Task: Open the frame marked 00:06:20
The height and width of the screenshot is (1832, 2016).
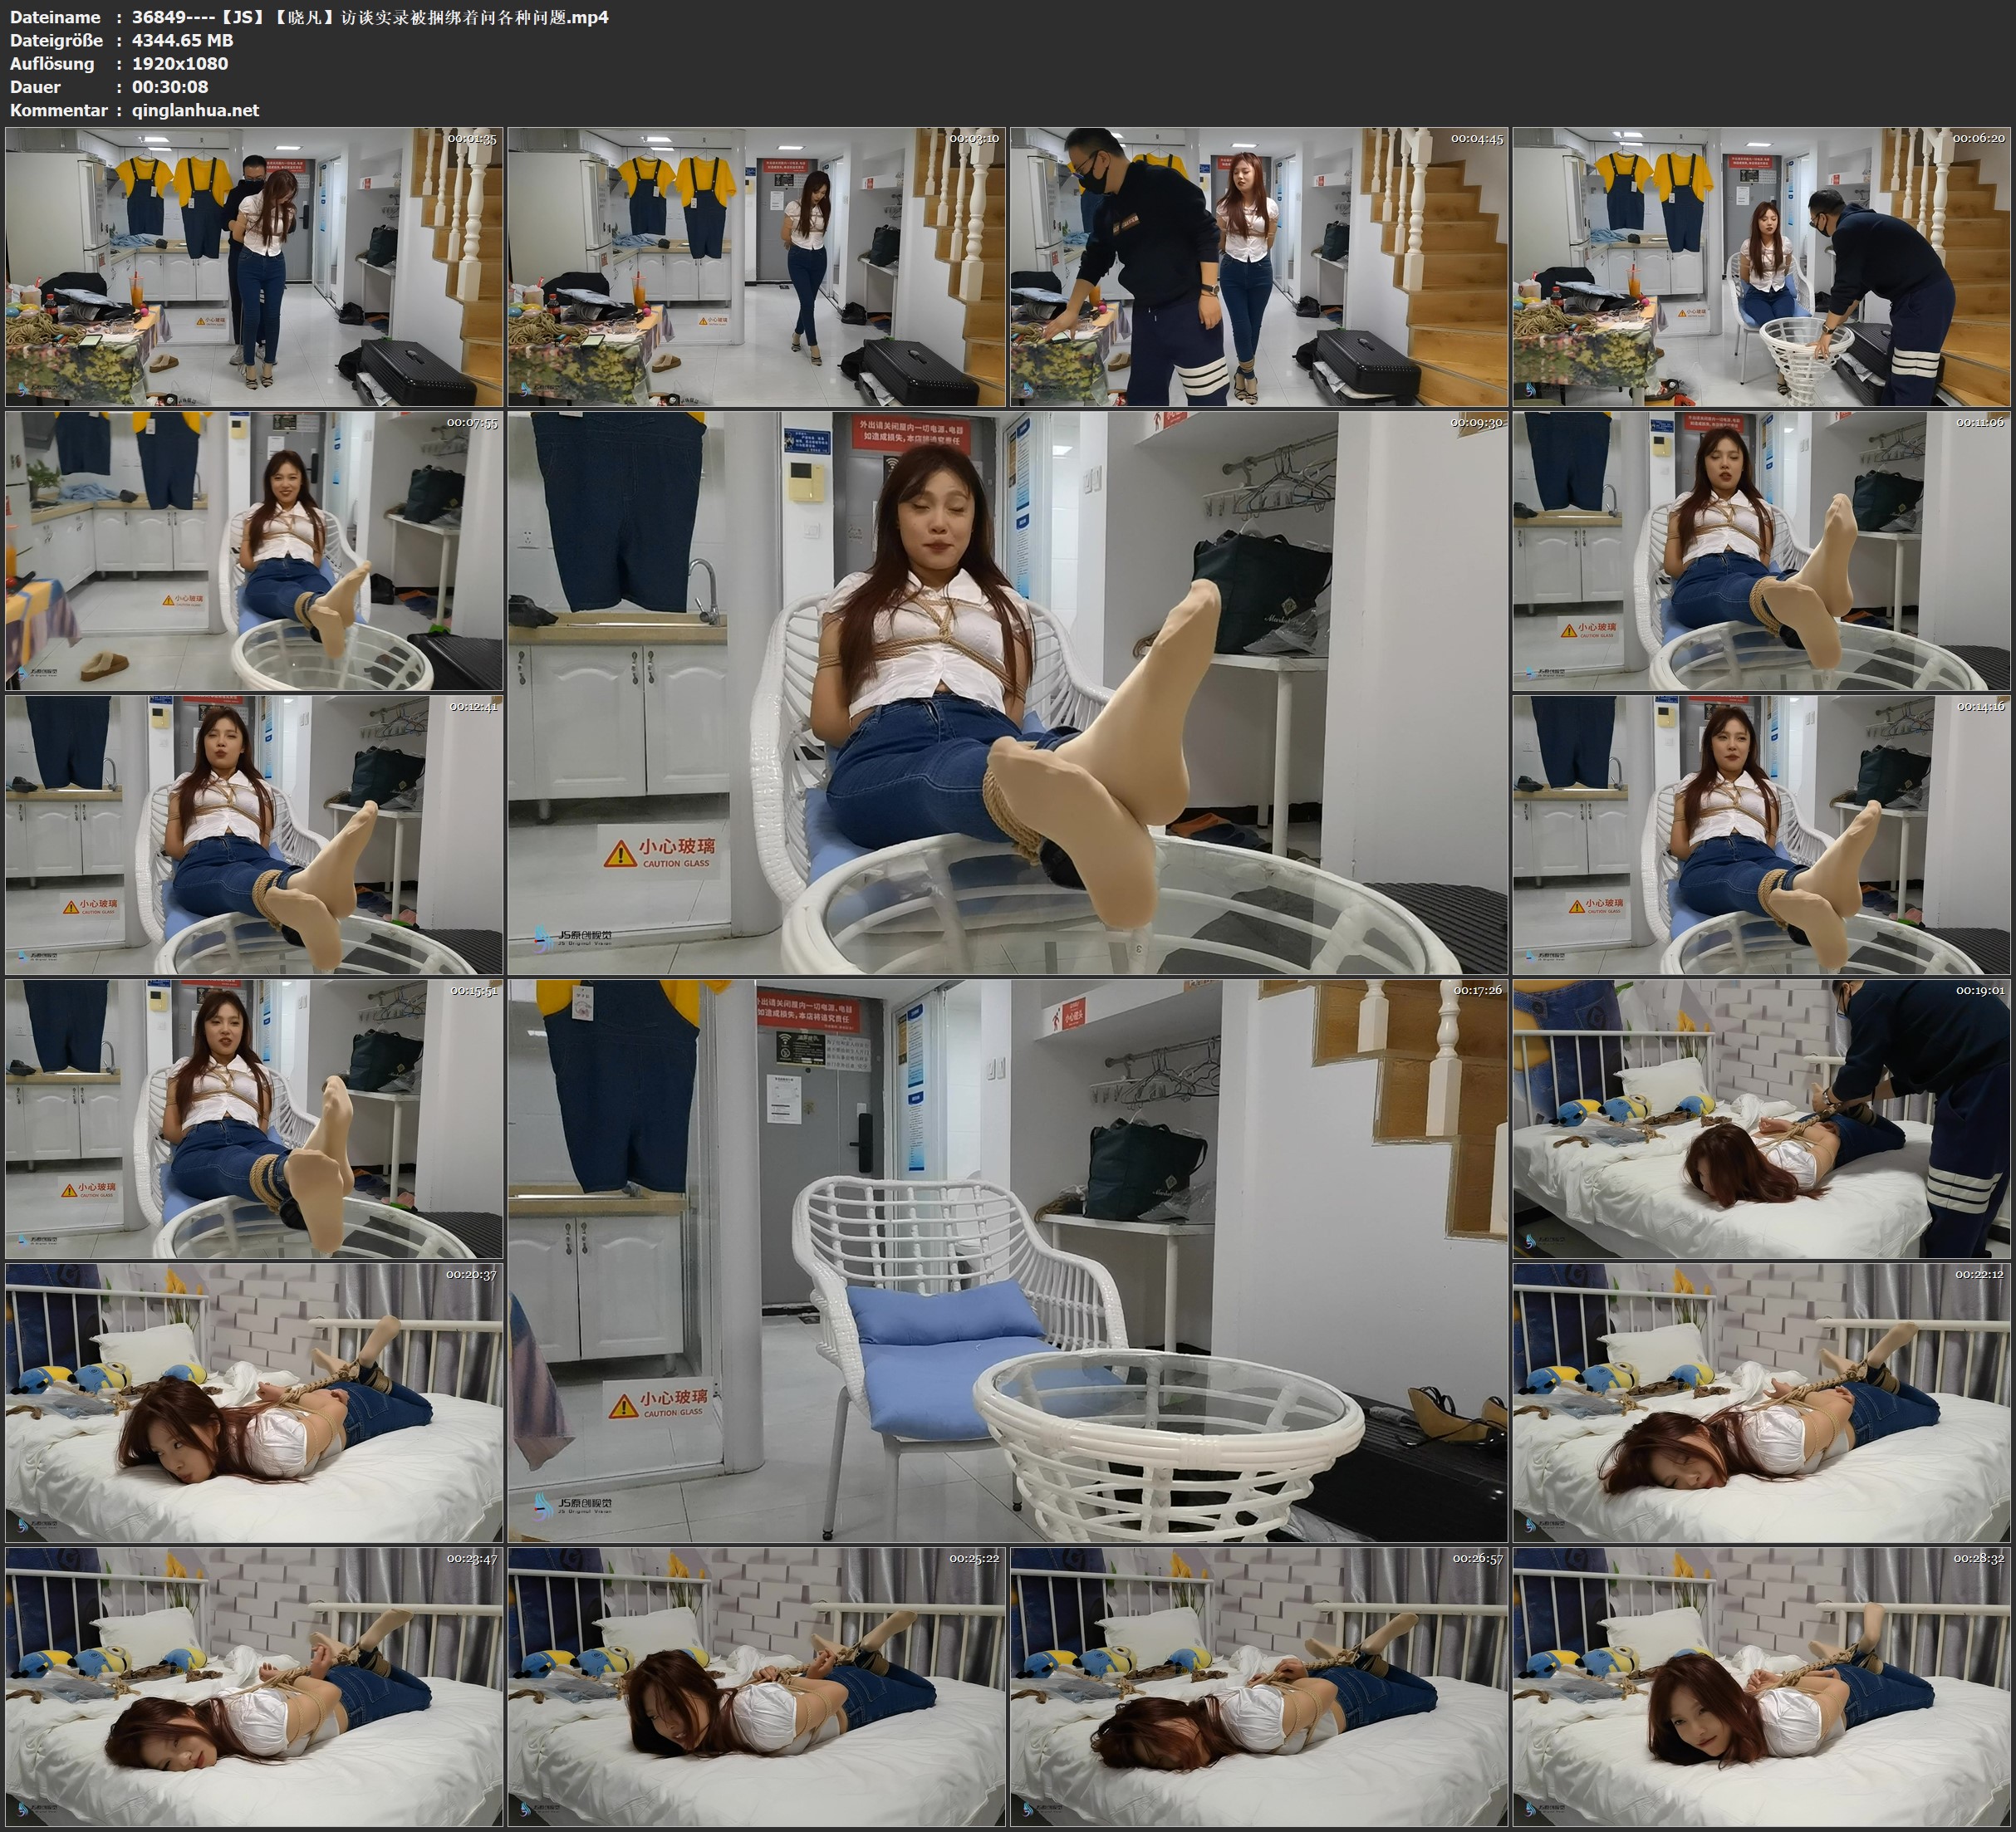Action: (x=1762, y=267)
